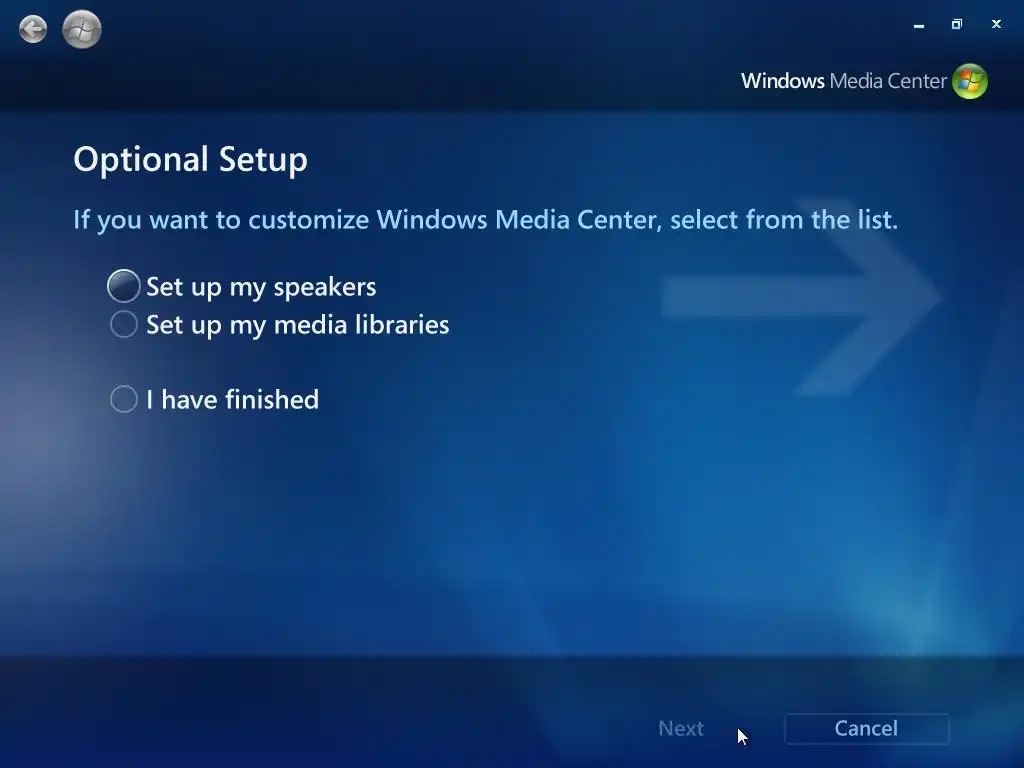Viewport: 1024px width, 768px height.
Task: Abort setup with the Cancel button
Action: (867, 728)
